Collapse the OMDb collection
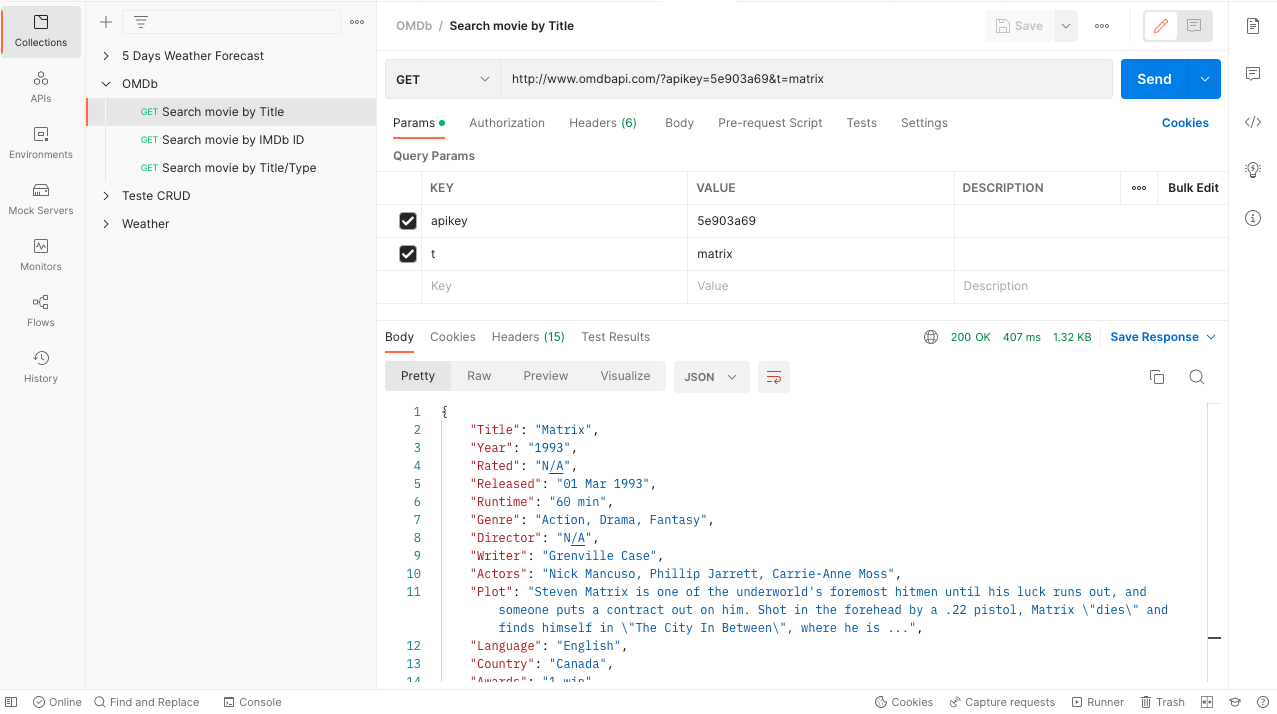 [106, 84]
